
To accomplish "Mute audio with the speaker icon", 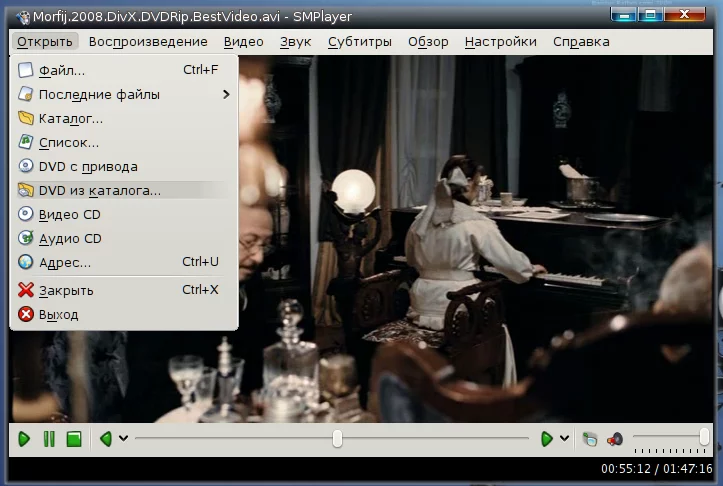I will tap(615, 439).
